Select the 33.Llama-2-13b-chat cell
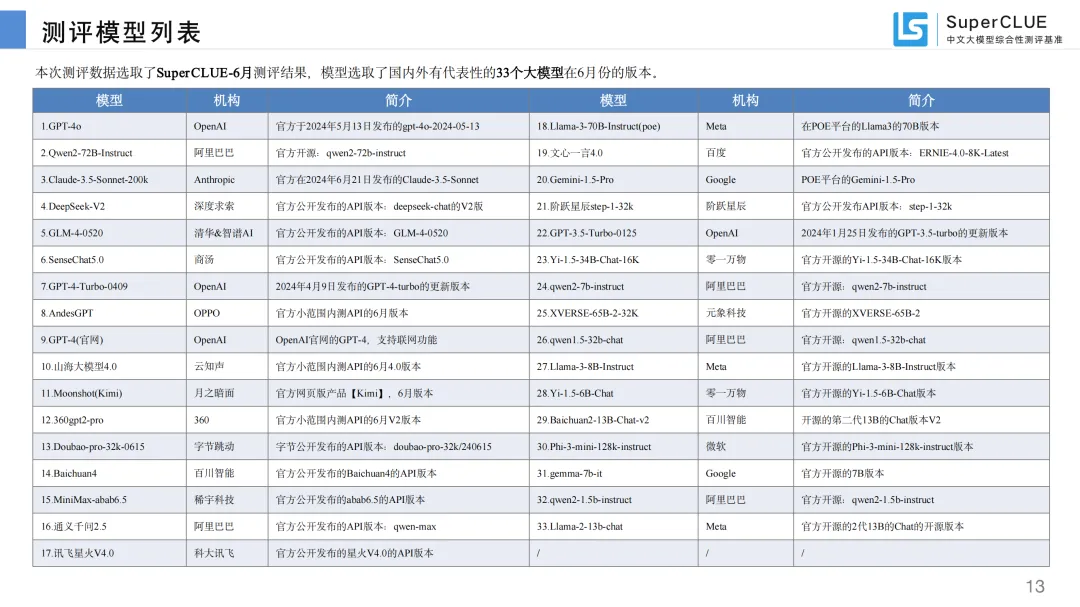1080x607 pixels. click(614, 527)
